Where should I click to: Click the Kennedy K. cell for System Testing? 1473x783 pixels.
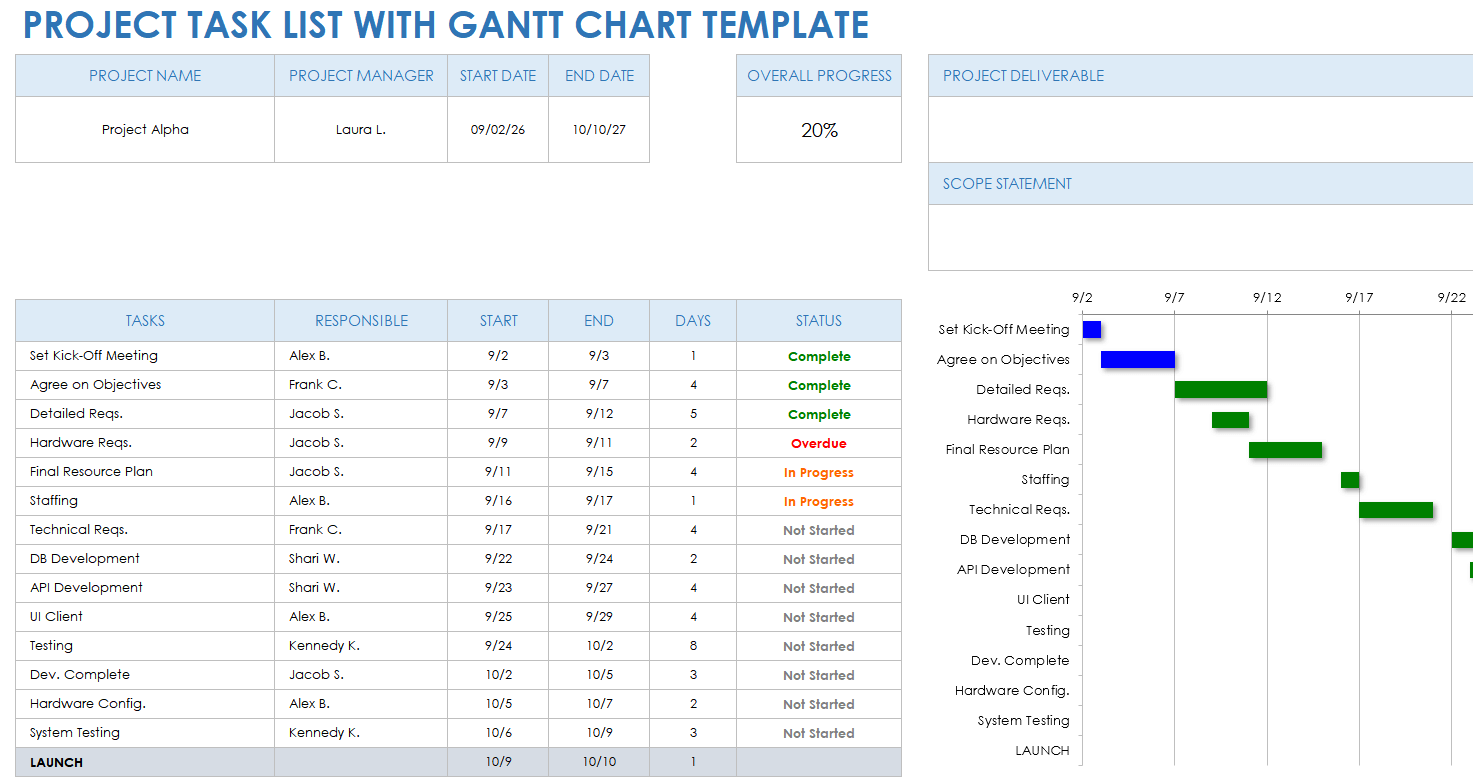click(360, 732)
